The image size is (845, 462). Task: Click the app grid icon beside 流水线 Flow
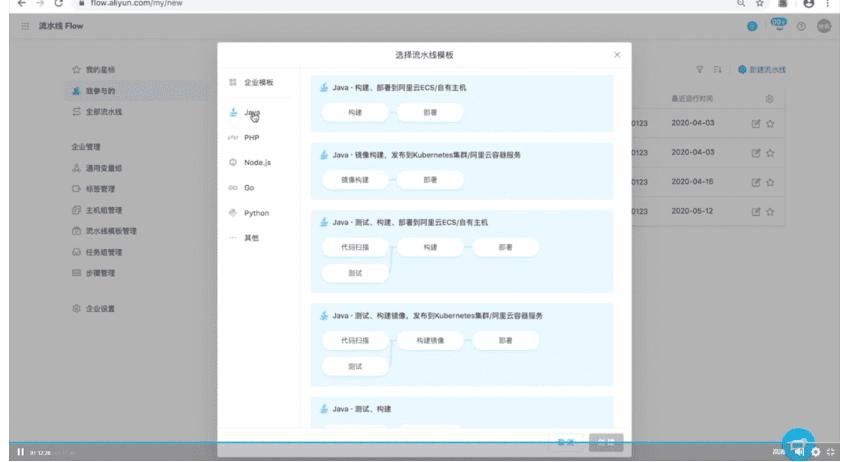coord(25,26)
